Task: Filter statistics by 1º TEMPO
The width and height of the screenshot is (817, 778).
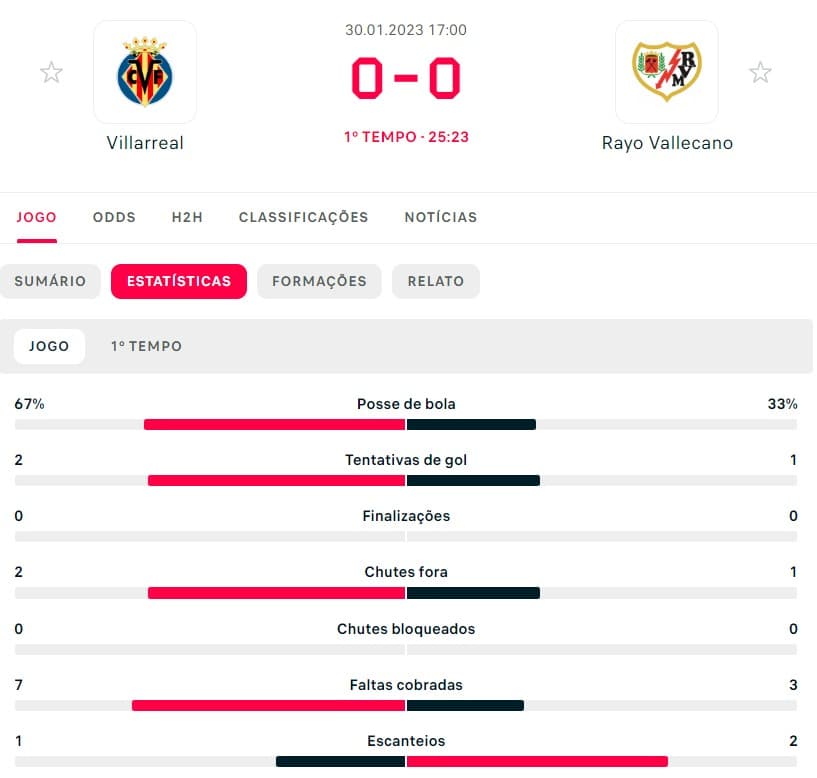Action: 146,346
